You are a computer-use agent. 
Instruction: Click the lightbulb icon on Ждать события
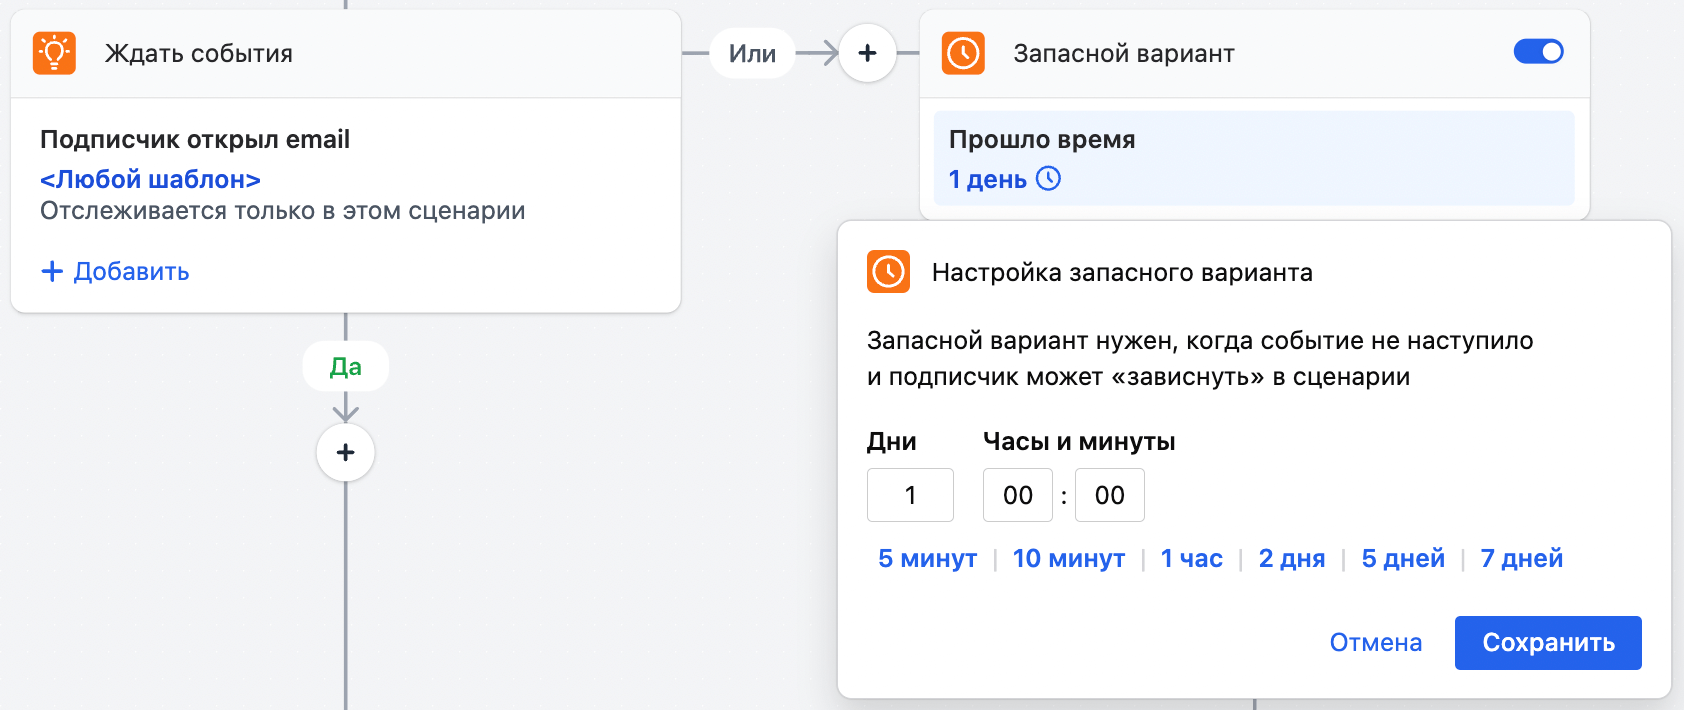[54, 53]
